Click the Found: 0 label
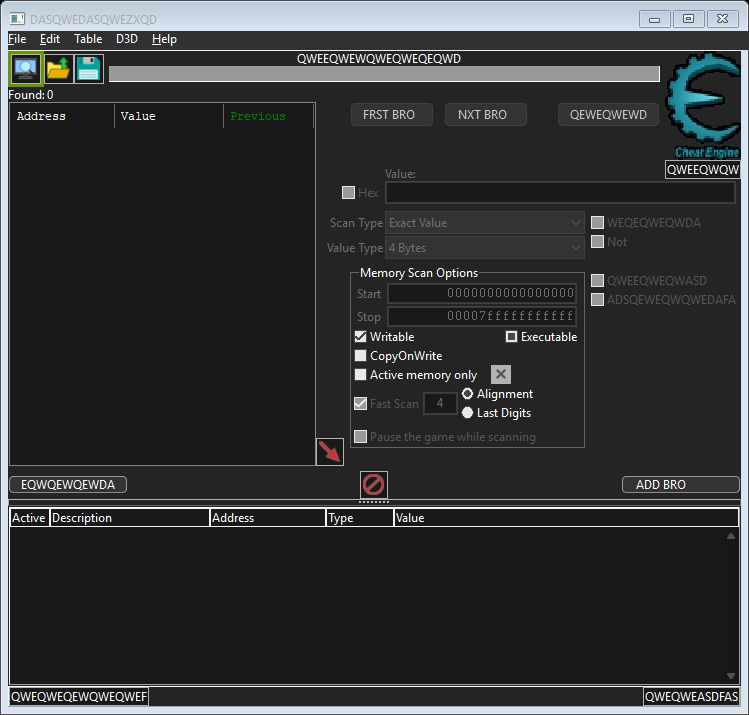 (x=31, y=95)
